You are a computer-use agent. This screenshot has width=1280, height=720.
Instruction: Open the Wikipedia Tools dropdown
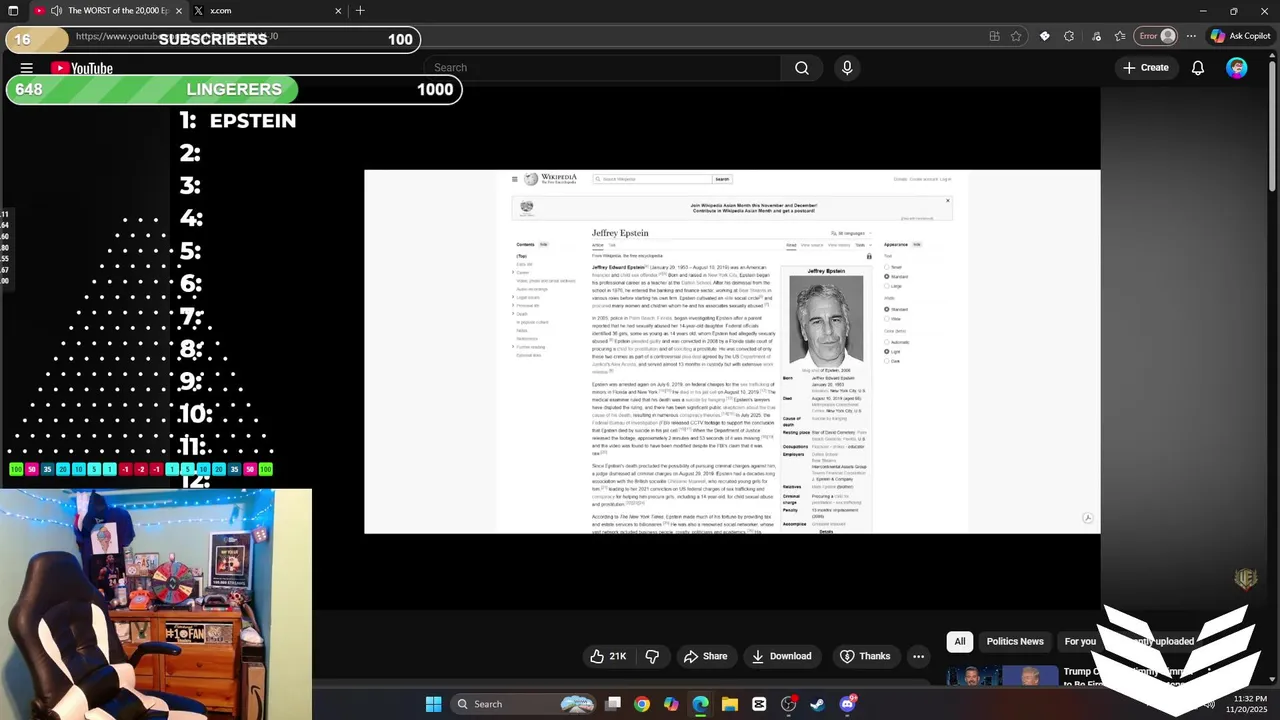tap(864, 245)
